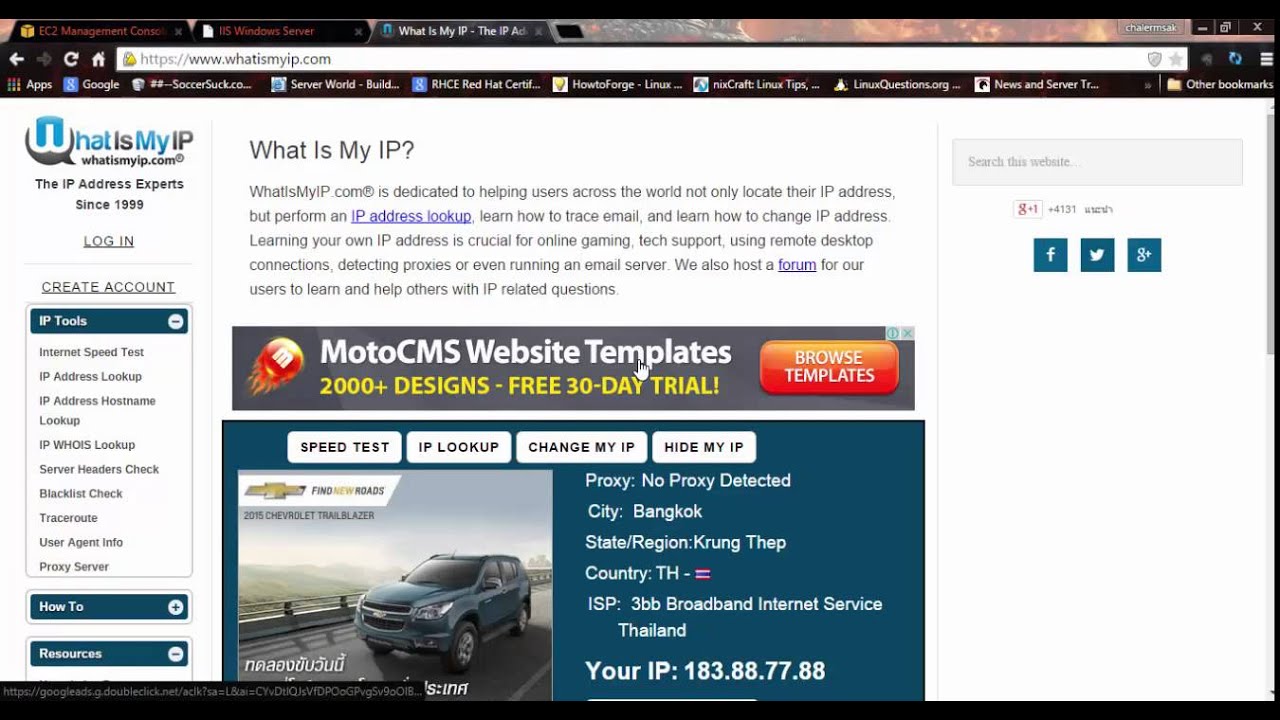Screen dimensions: 1280x720
Task: Open the Server World bookmark
Action: [335, 85]
